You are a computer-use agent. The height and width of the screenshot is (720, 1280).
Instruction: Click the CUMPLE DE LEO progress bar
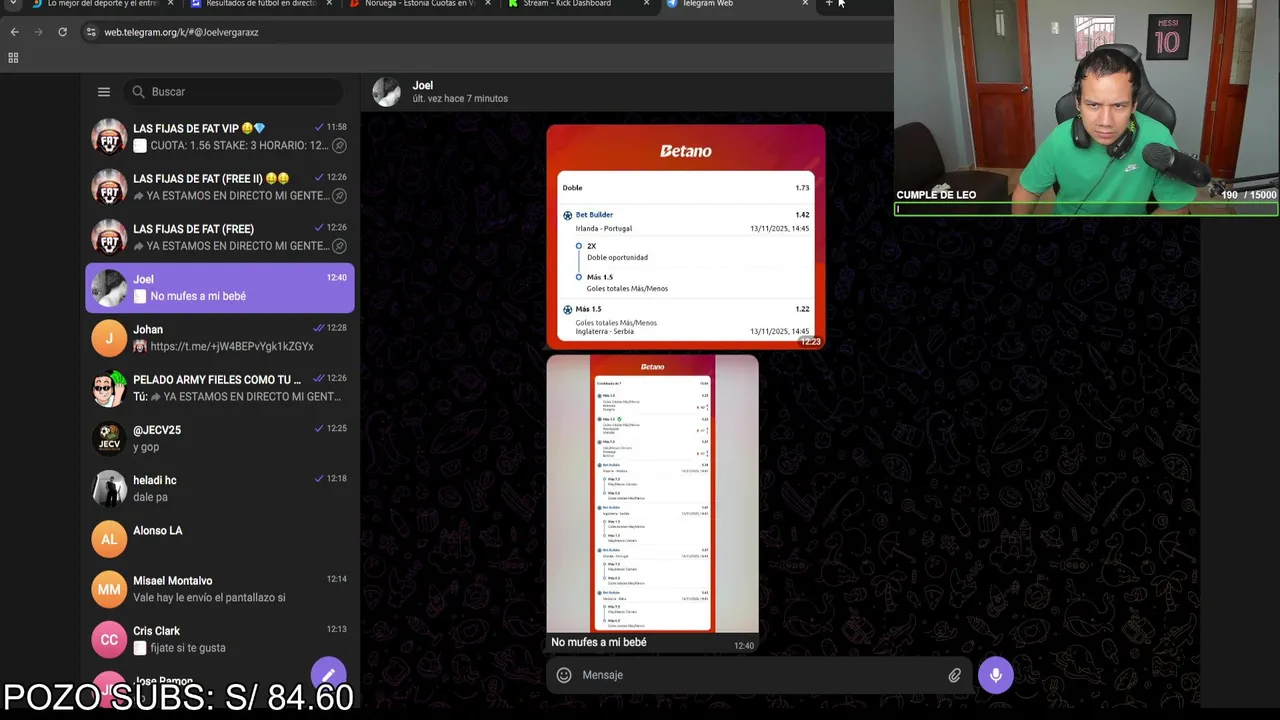tap(1086, 209)
